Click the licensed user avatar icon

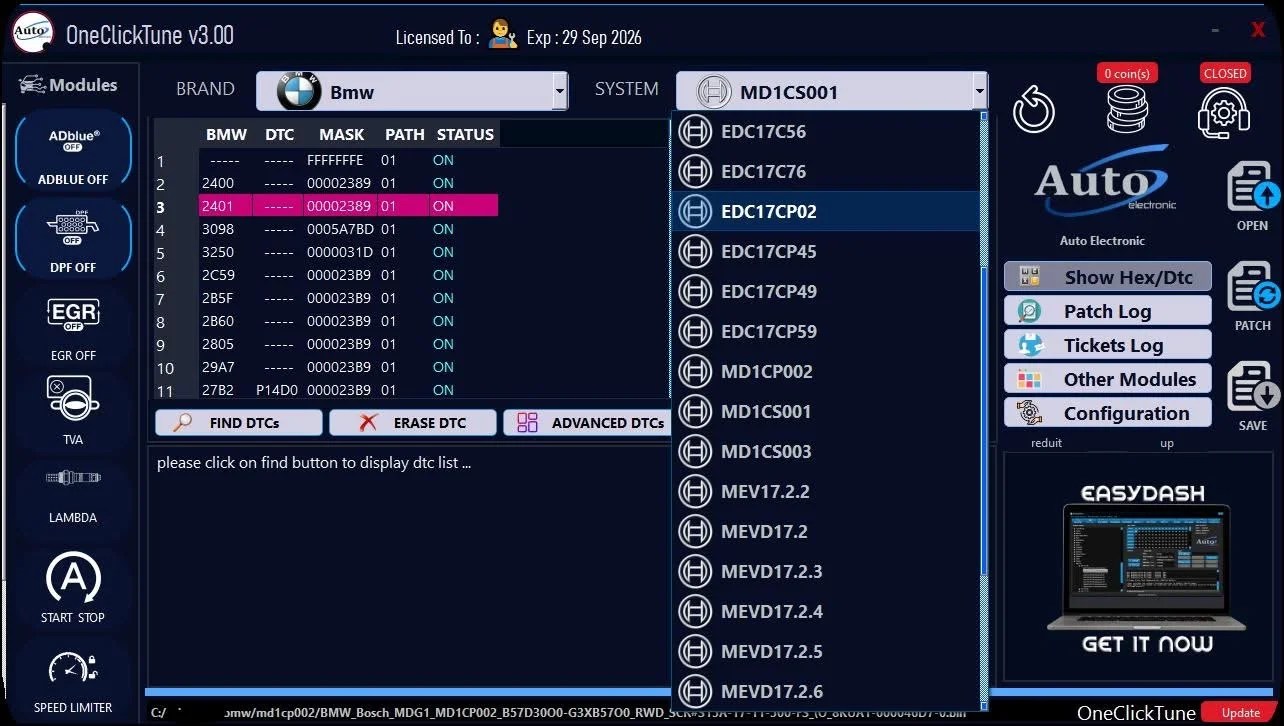(x=503, y=36)
